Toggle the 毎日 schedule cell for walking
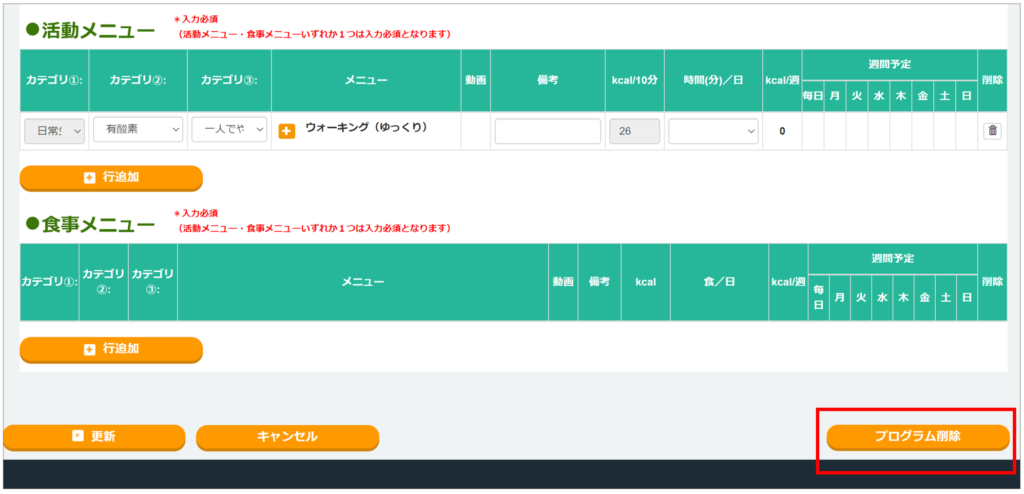Viewport: 1024px width, 494px height. pos(812,131)
